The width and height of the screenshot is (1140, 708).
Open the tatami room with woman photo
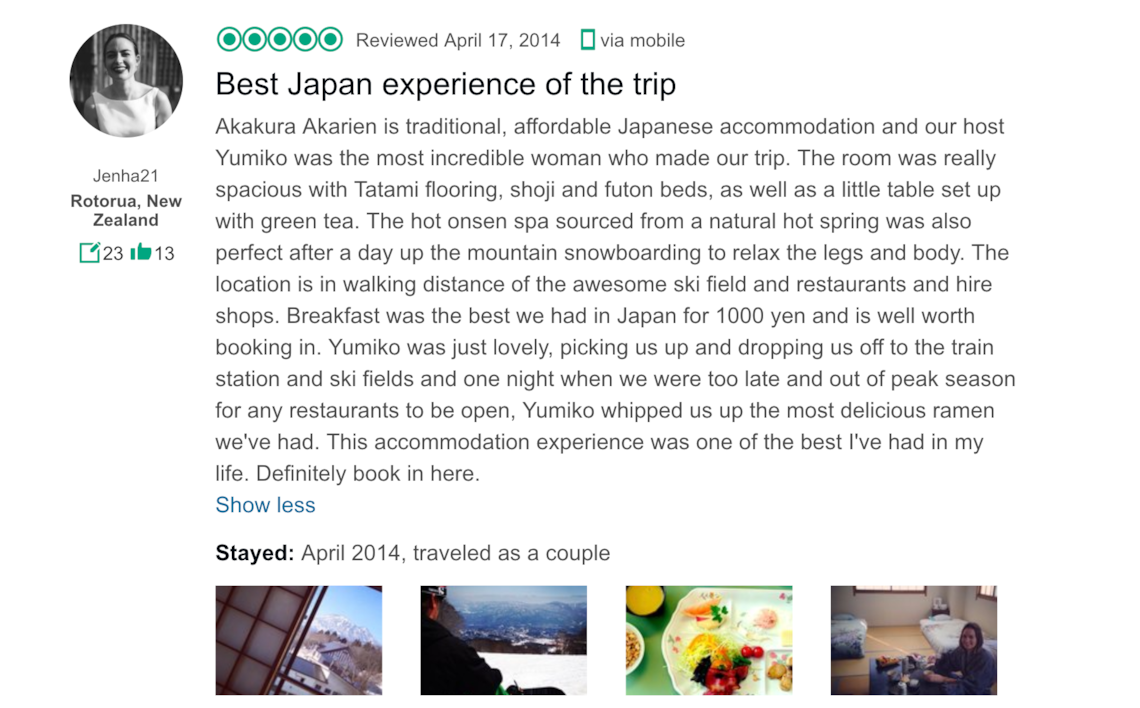pos(914,640)
